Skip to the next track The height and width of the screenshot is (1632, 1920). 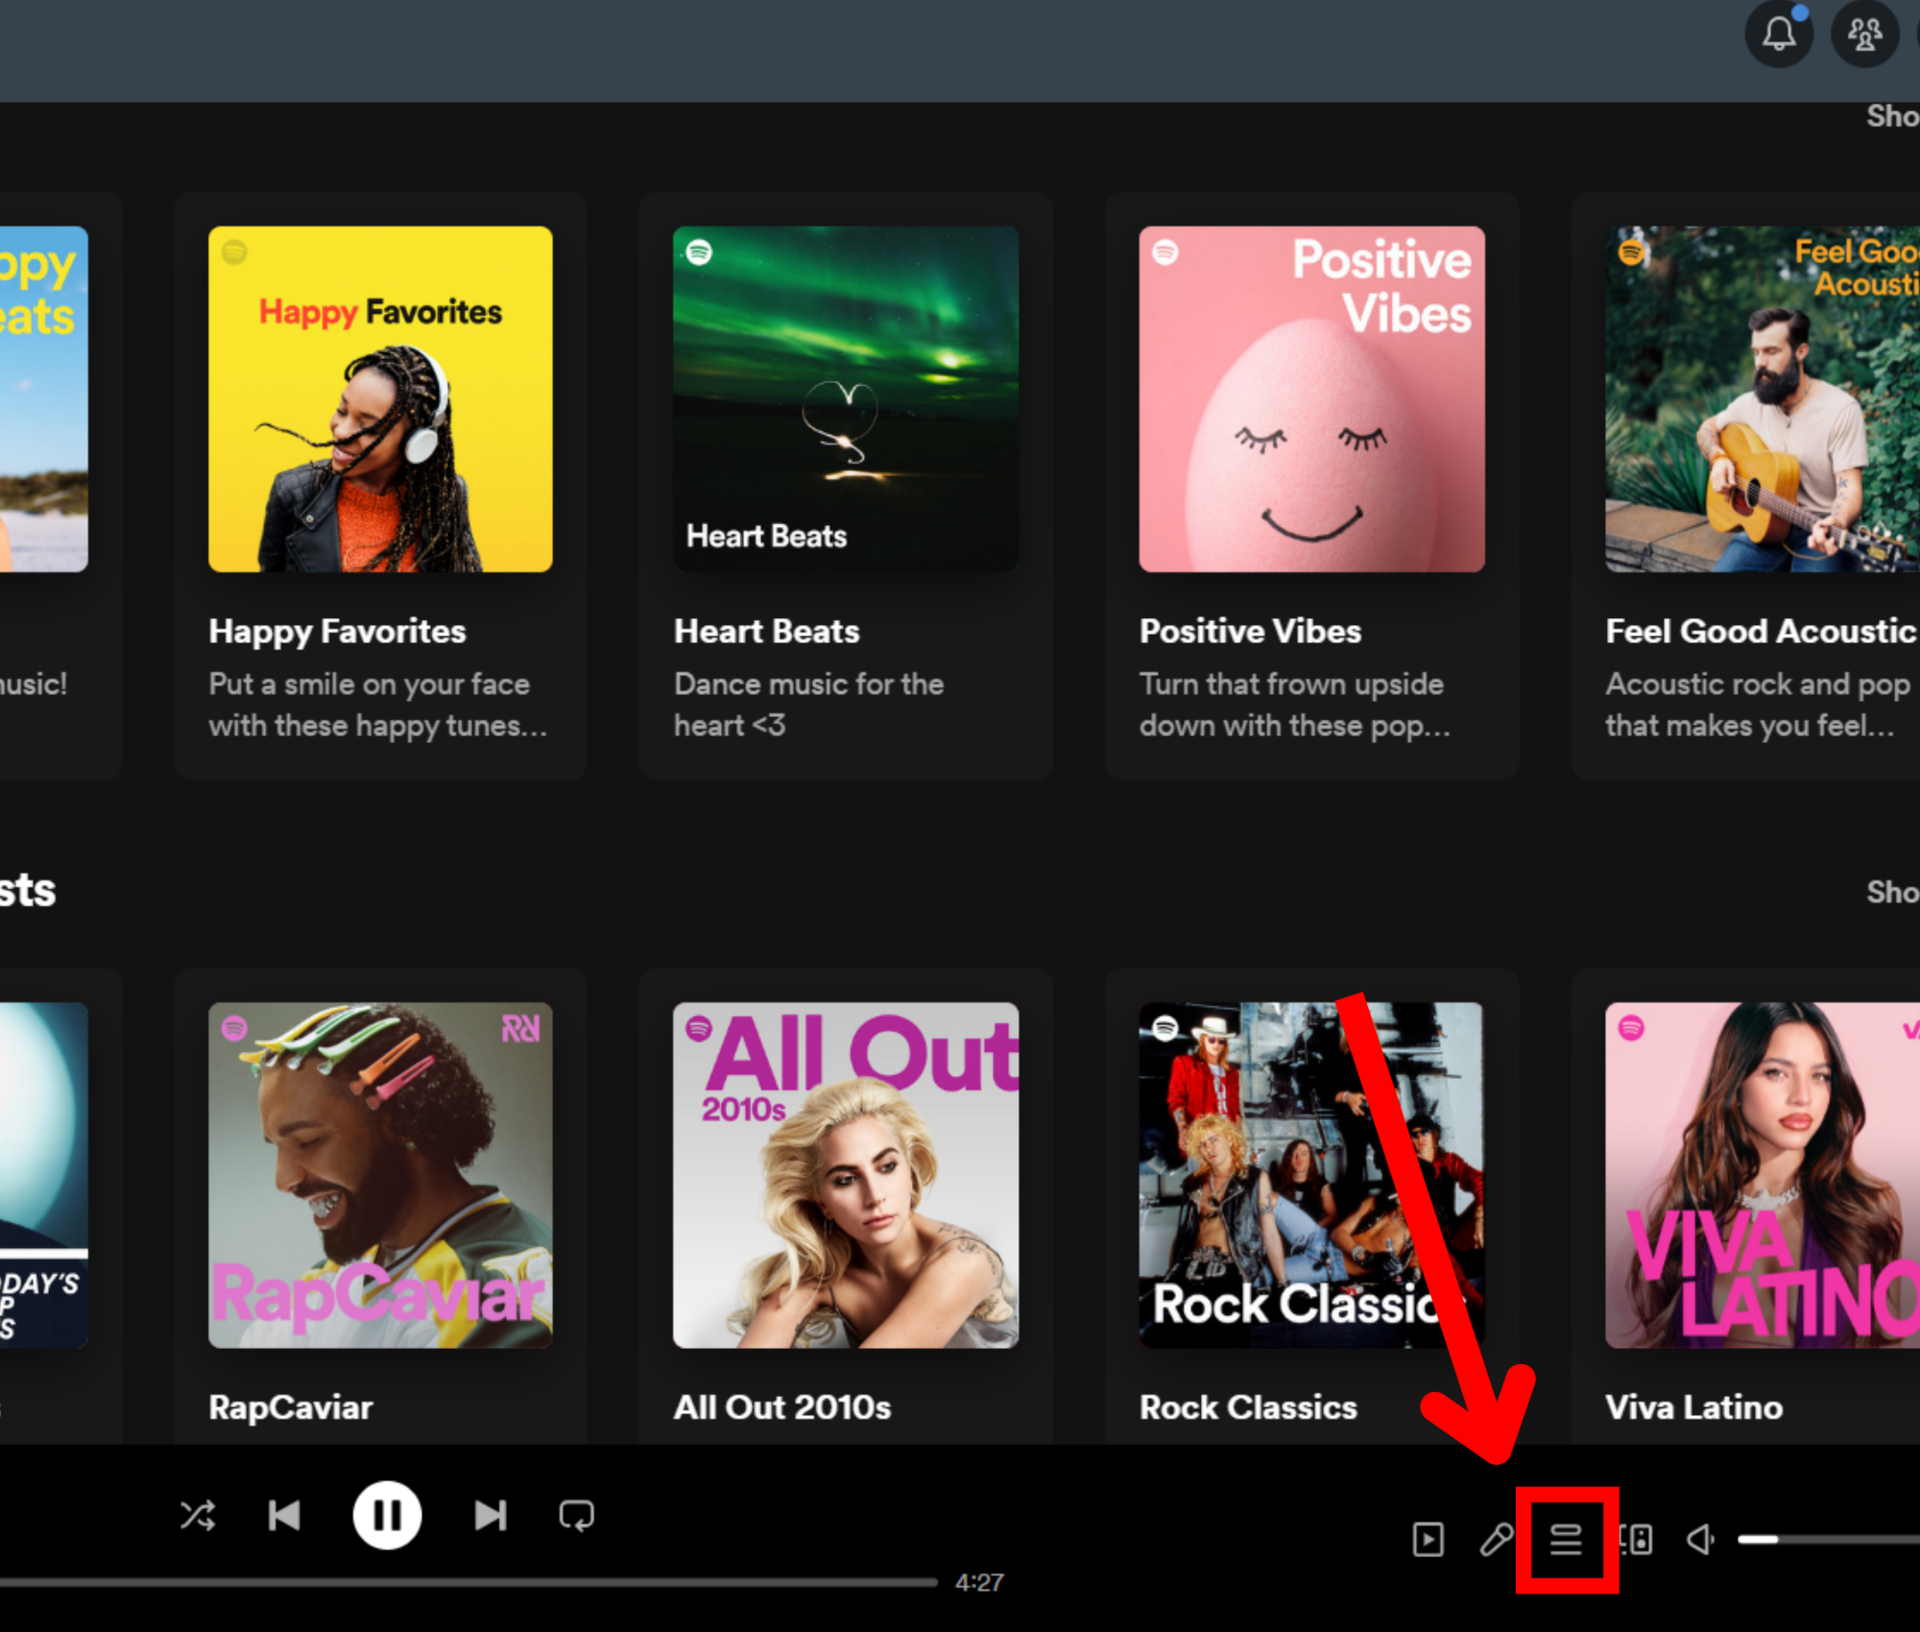tap(490, 1516)
